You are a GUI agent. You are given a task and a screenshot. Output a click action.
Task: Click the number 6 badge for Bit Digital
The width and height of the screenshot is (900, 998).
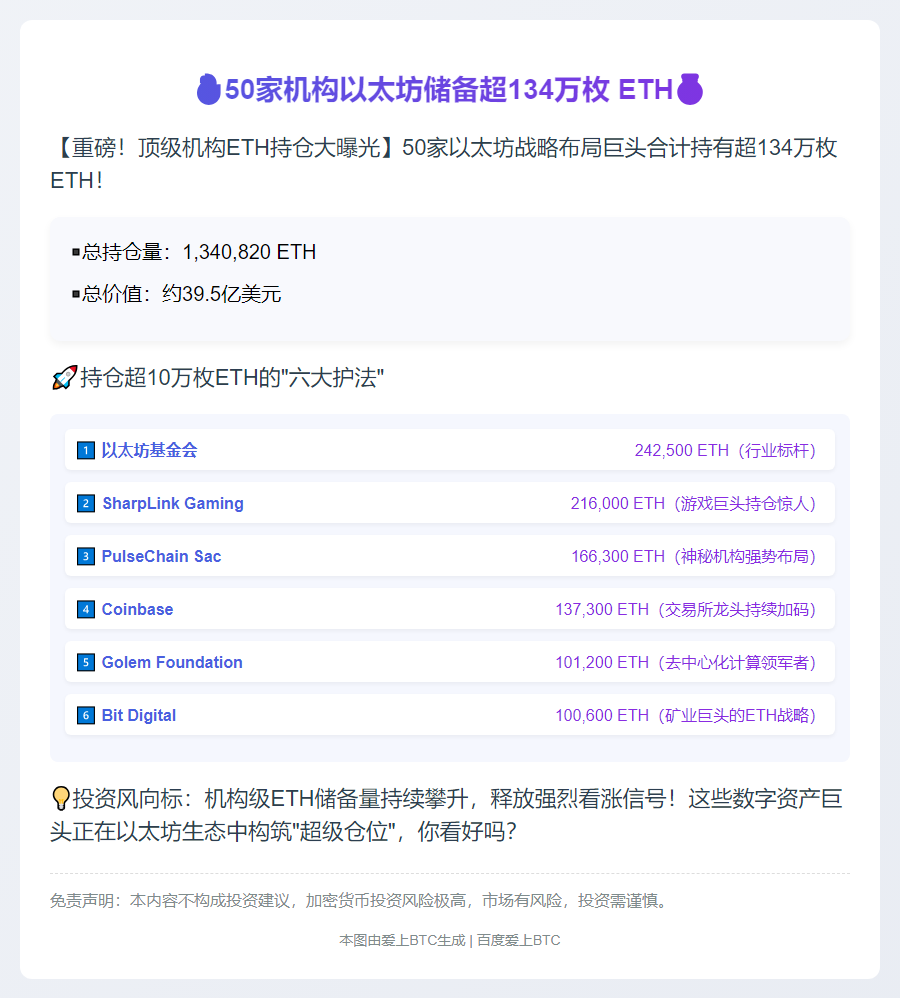86,715
